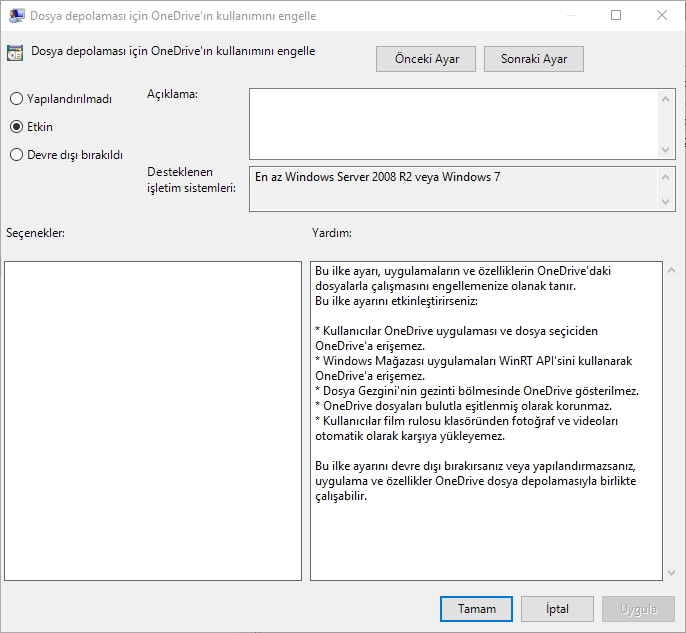Click the Yardım: label
This screenshot has height=633, width=686.
(332, 233)
